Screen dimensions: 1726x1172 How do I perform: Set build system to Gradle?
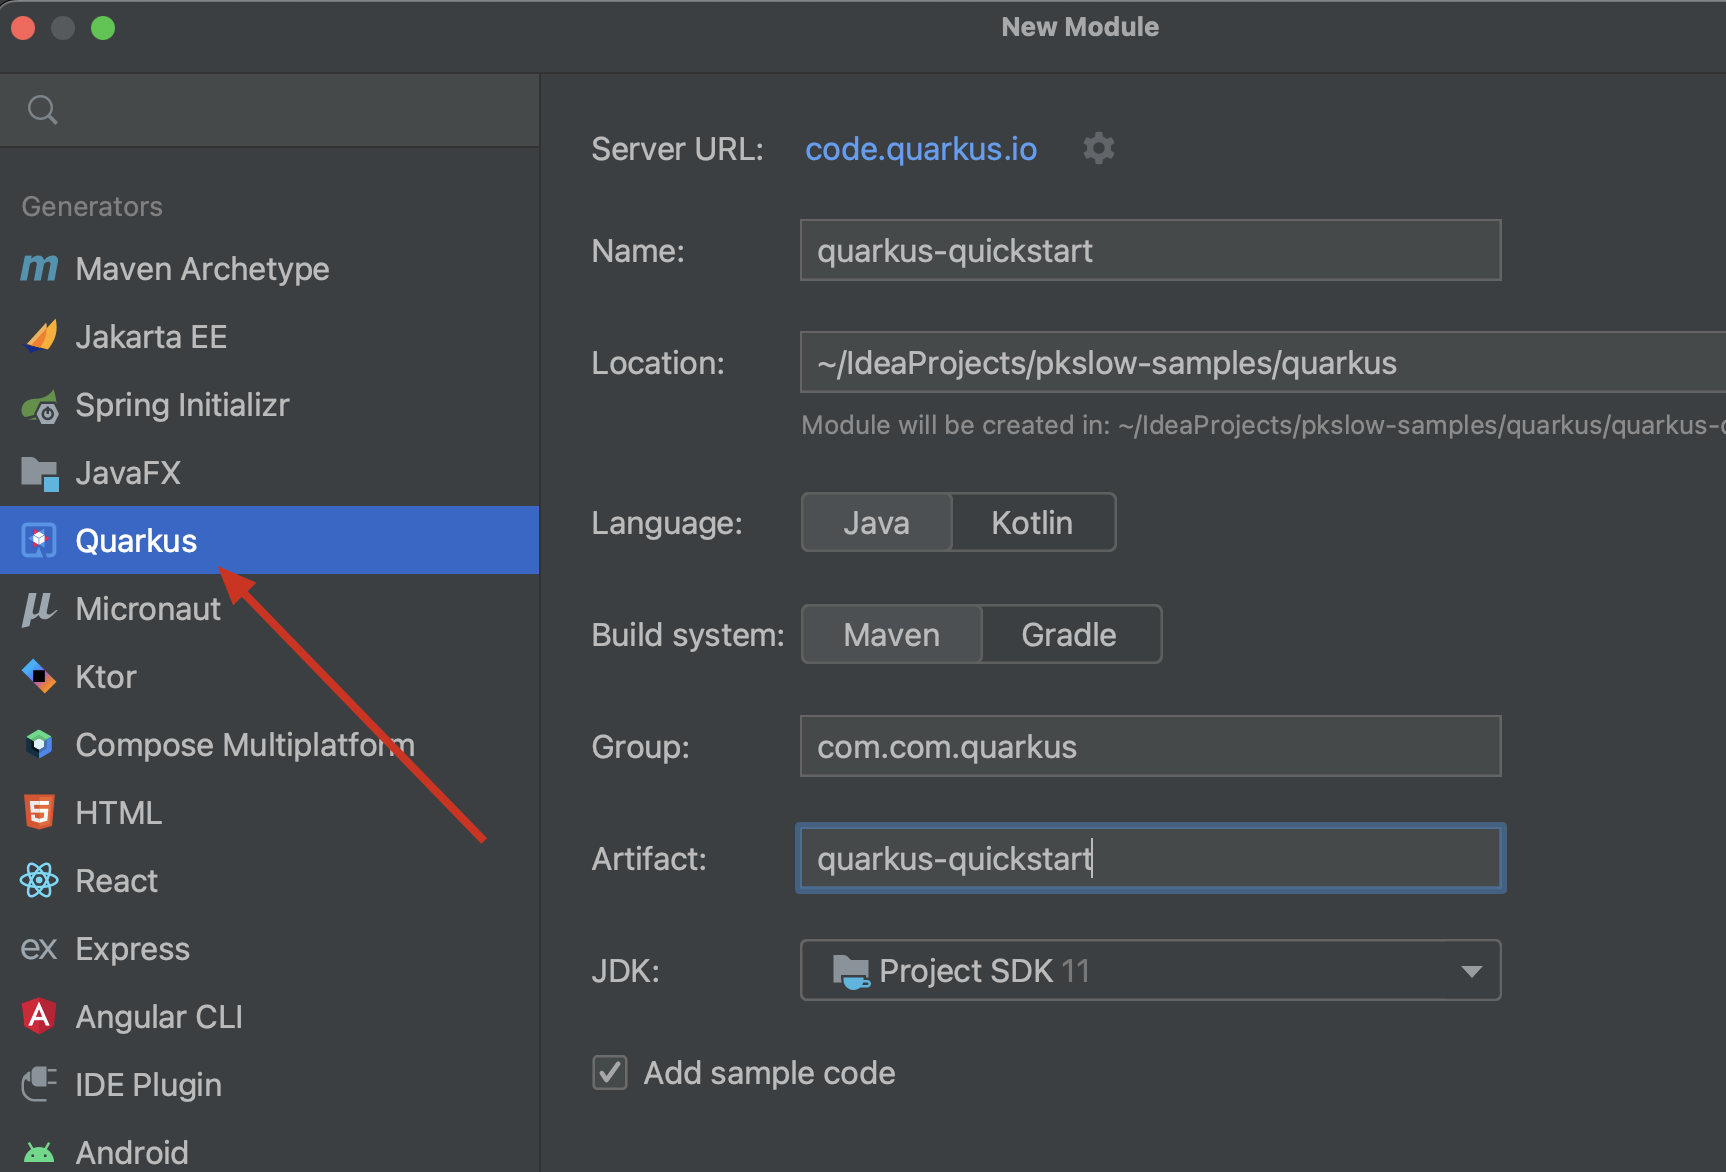click(1069, 635)
